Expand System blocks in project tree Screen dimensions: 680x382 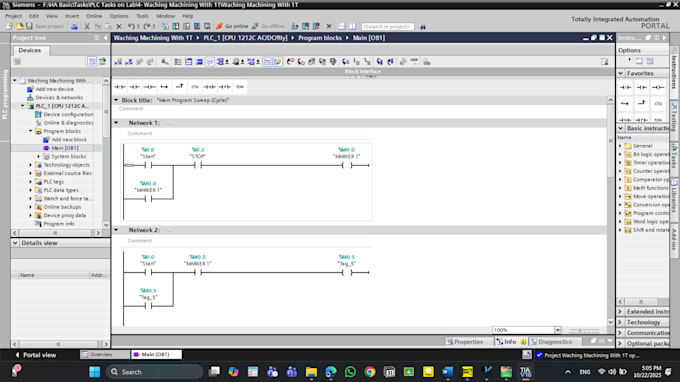point(39,157)
